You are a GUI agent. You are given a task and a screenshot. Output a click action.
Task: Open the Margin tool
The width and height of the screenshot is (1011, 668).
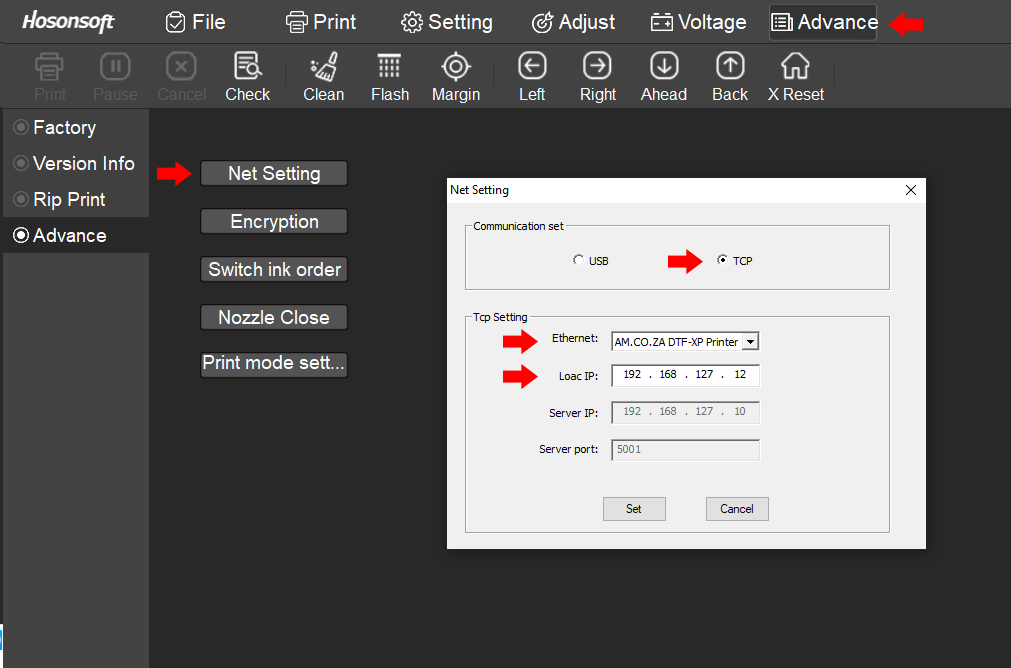click(x=455, y=75)
